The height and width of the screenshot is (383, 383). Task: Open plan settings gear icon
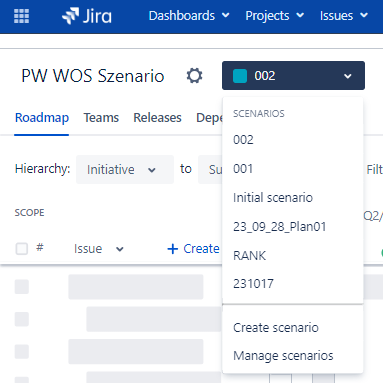[x=194, y=76]
